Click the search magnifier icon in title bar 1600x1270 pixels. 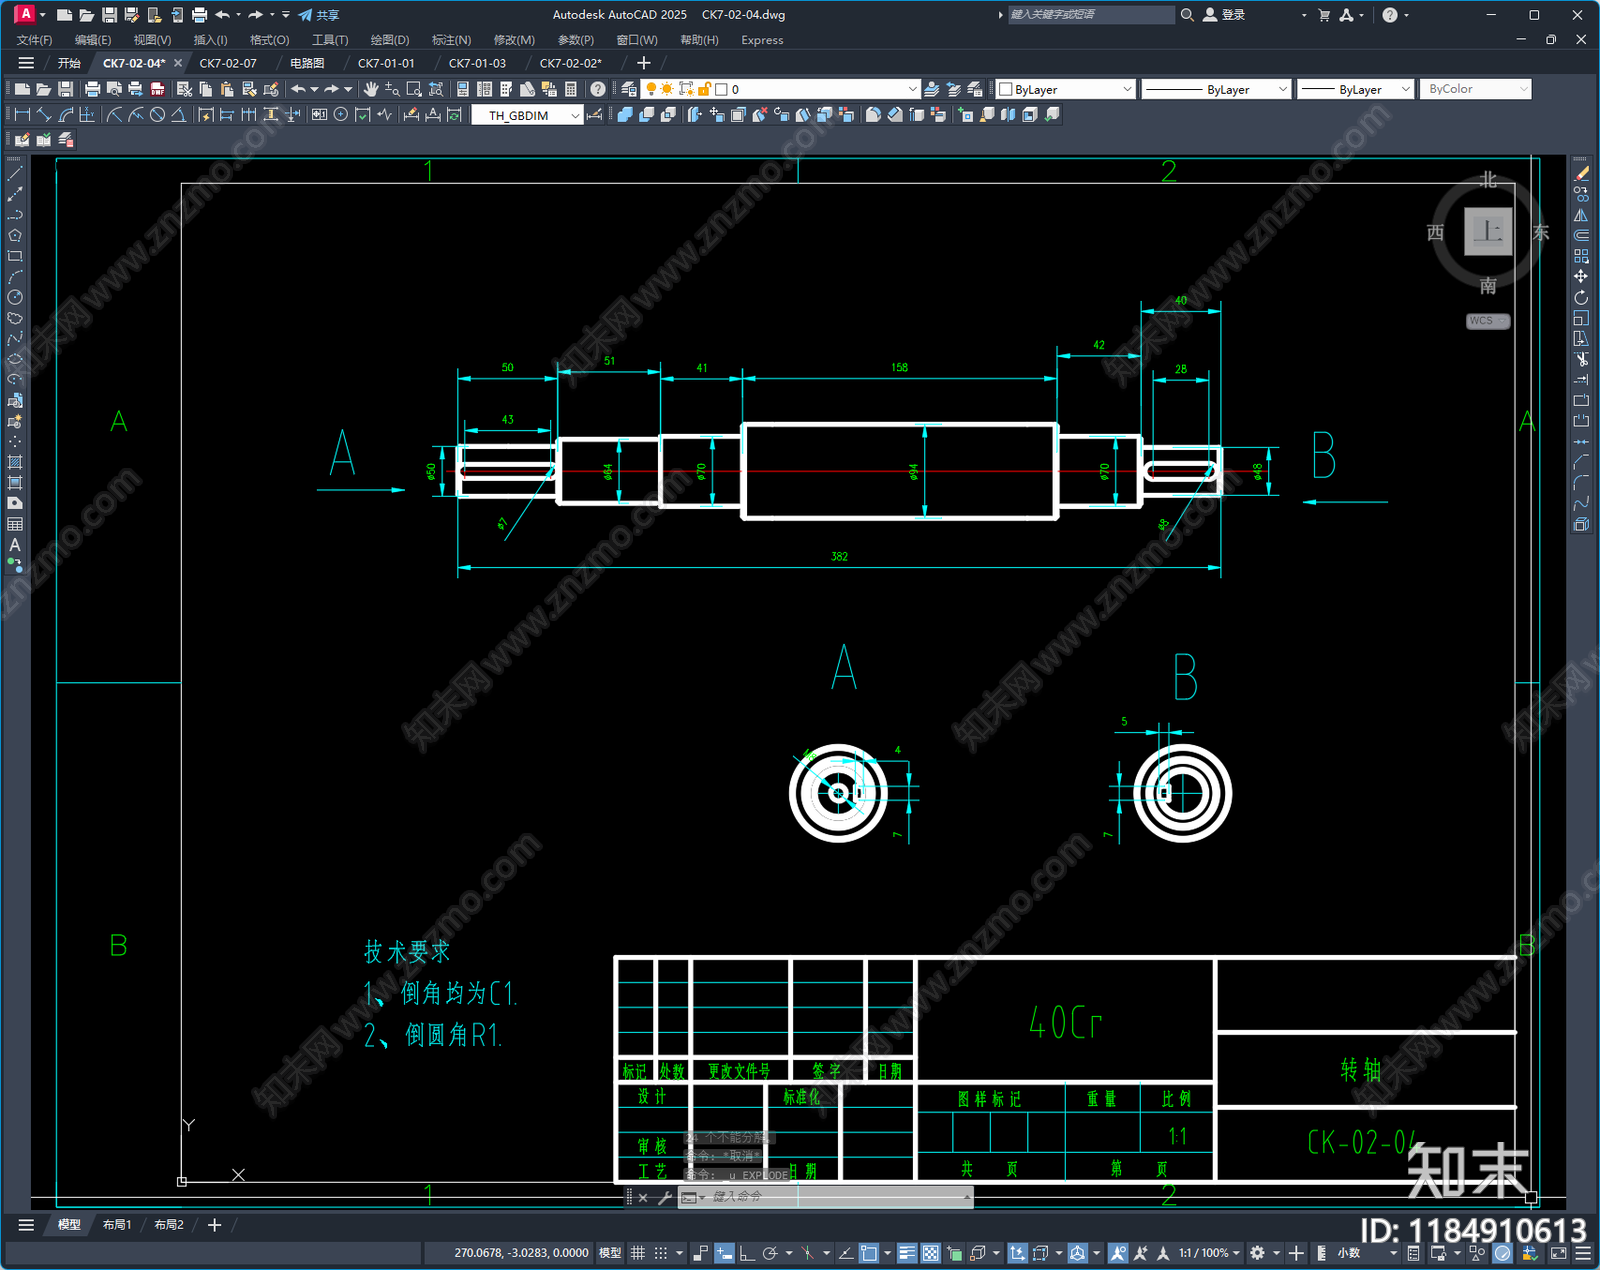(1187, 15)
